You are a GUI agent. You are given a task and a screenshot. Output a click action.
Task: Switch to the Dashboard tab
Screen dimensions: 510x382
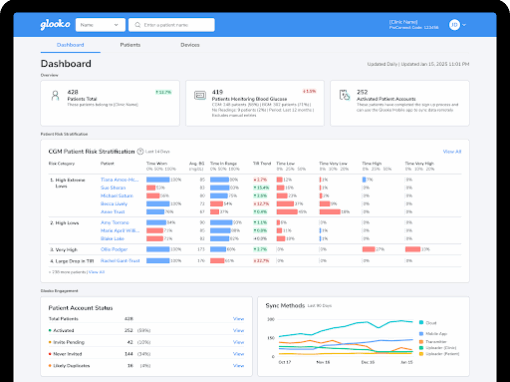tap(70, 45)
